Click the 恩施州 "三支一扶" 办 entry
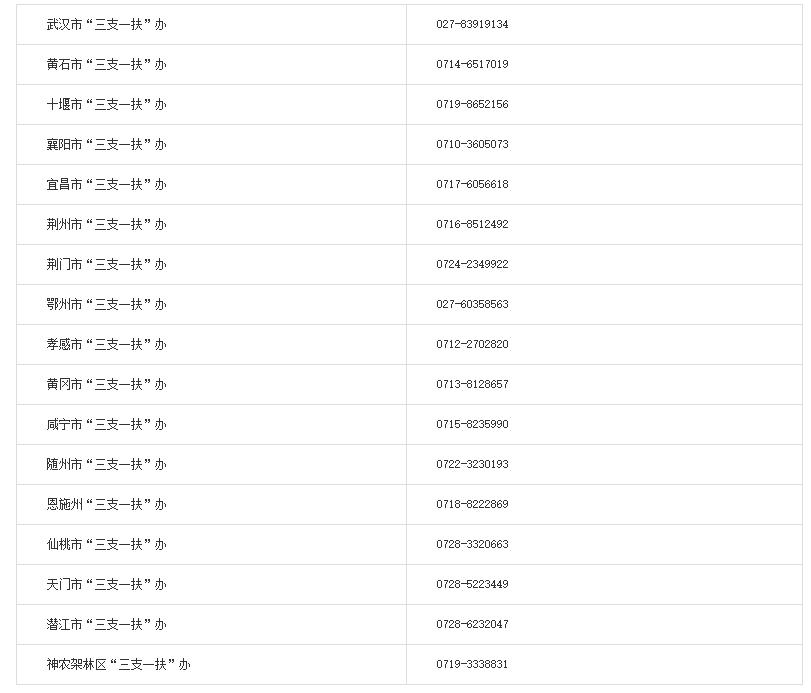The width and height of the screenshot is (811, 693). [107, 504]
